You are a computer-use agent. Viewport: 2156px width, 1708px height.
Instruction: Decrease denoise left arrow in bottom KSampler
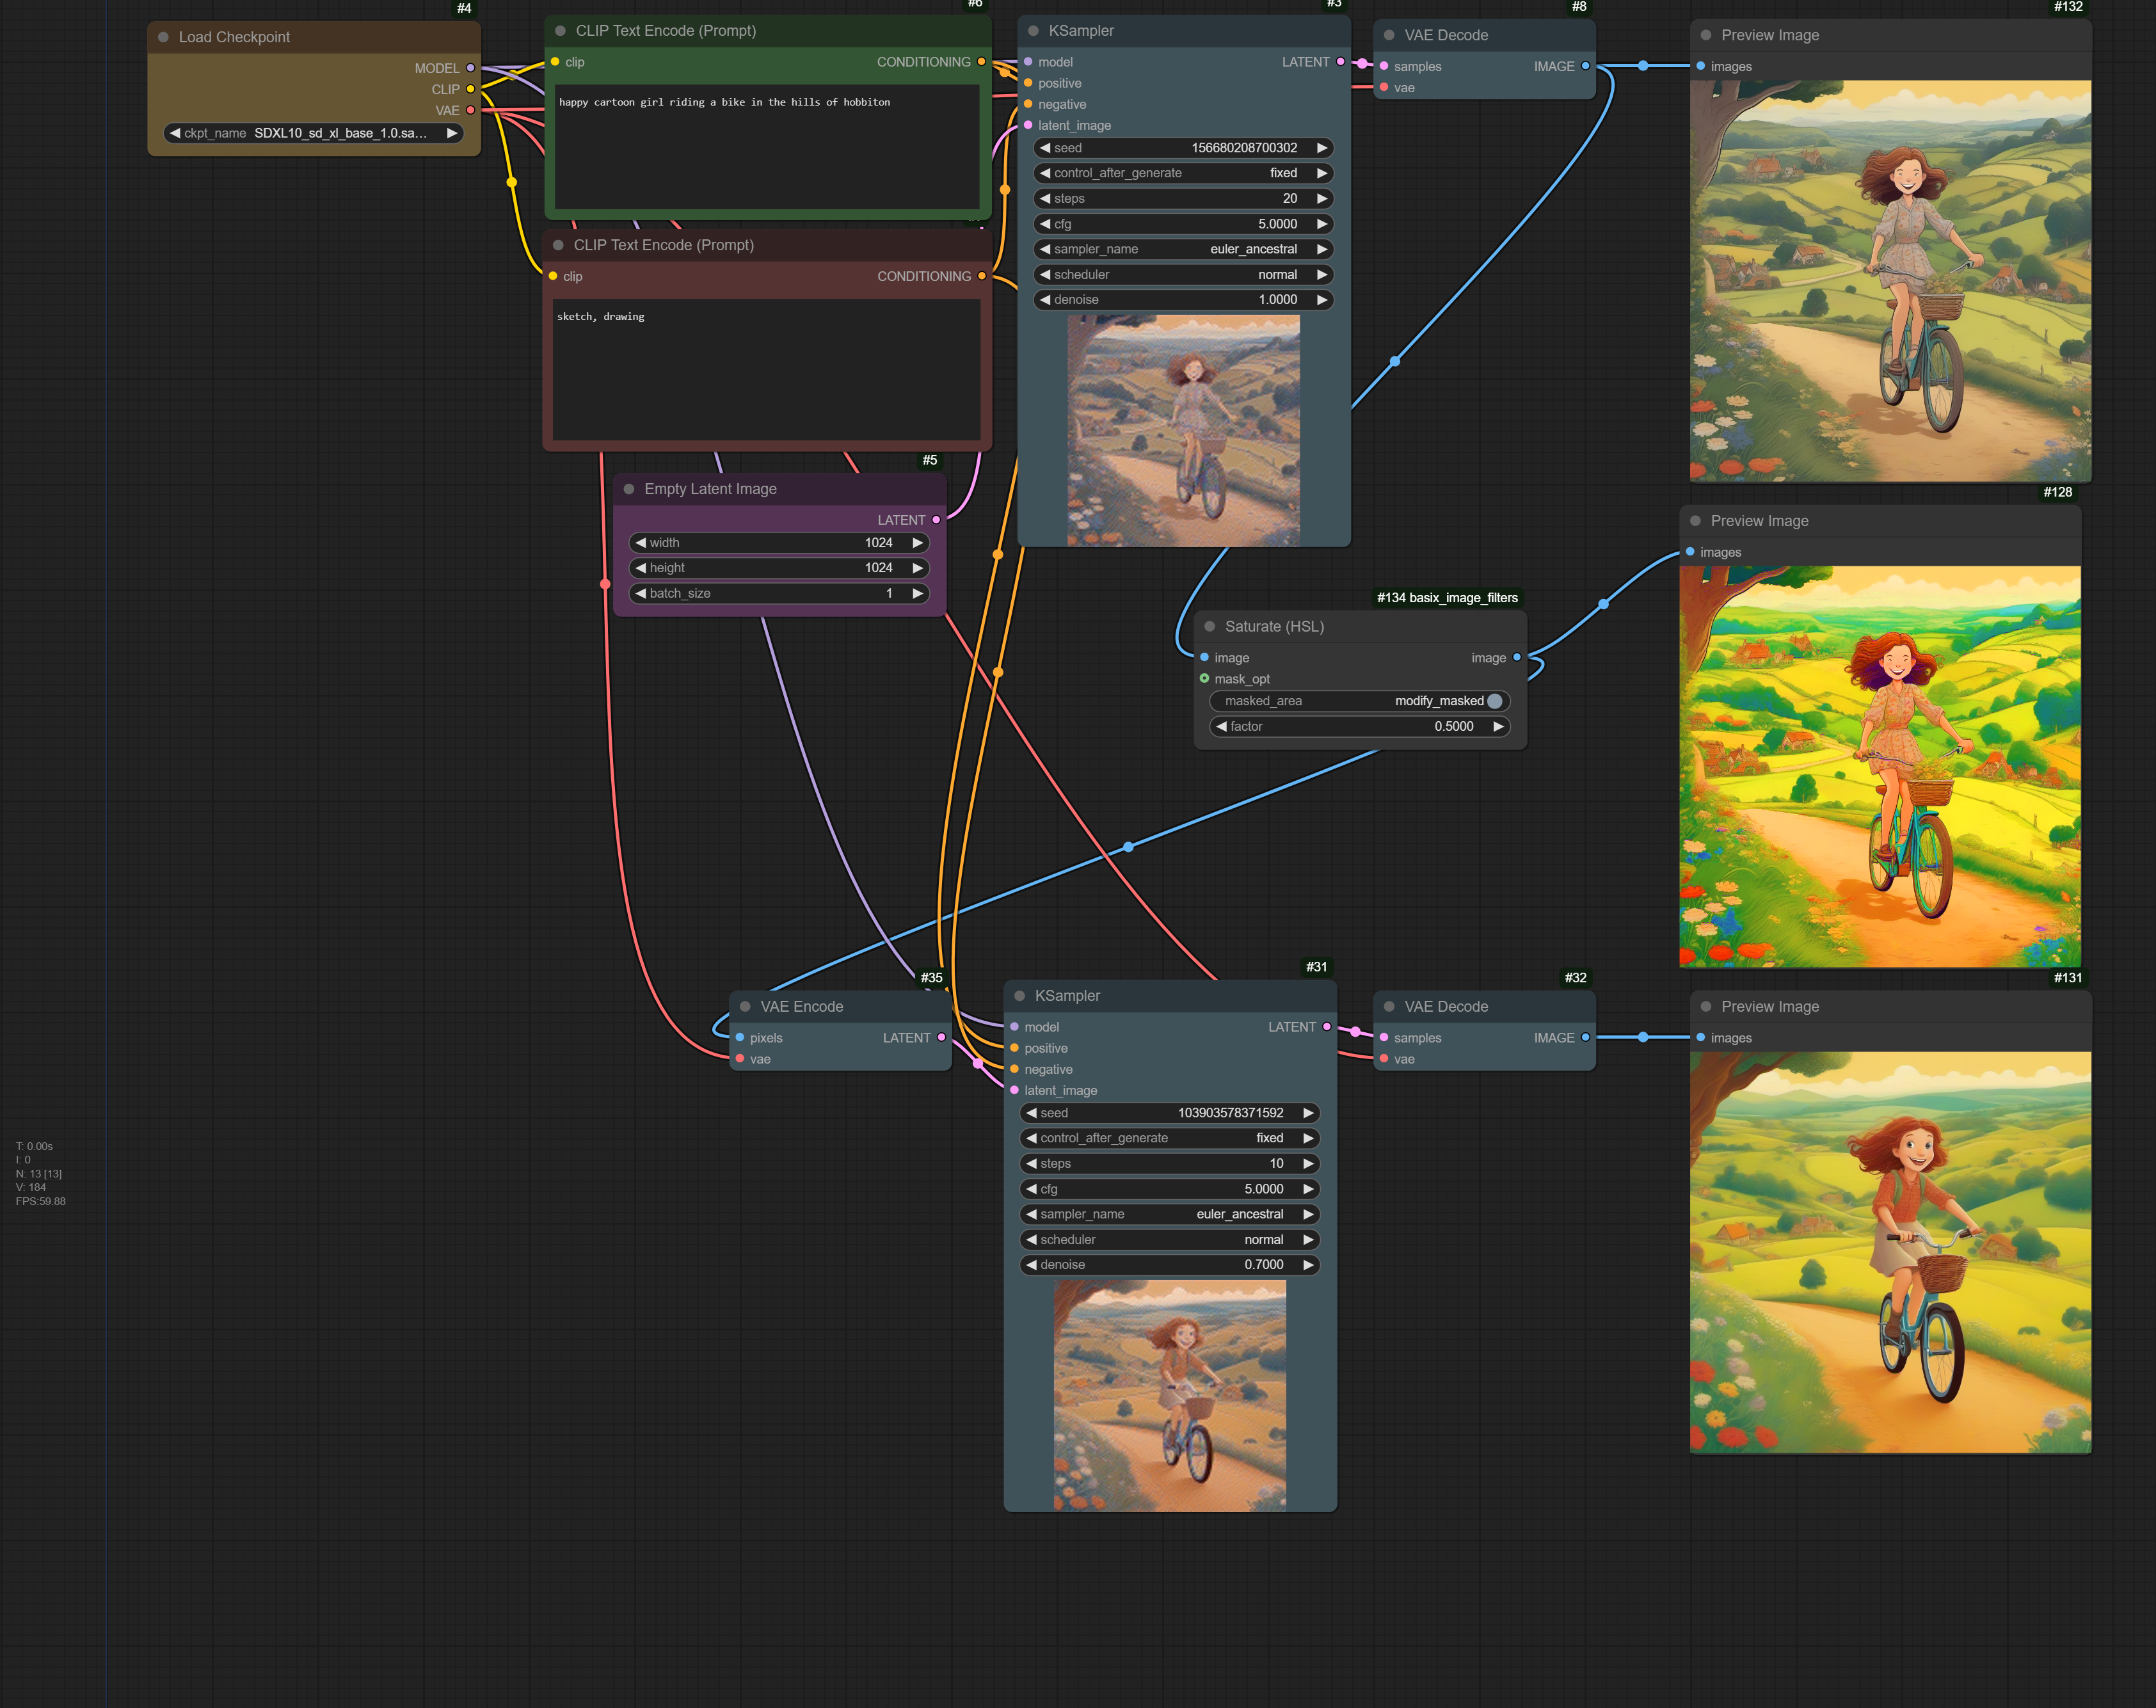click(1031, 1264)
